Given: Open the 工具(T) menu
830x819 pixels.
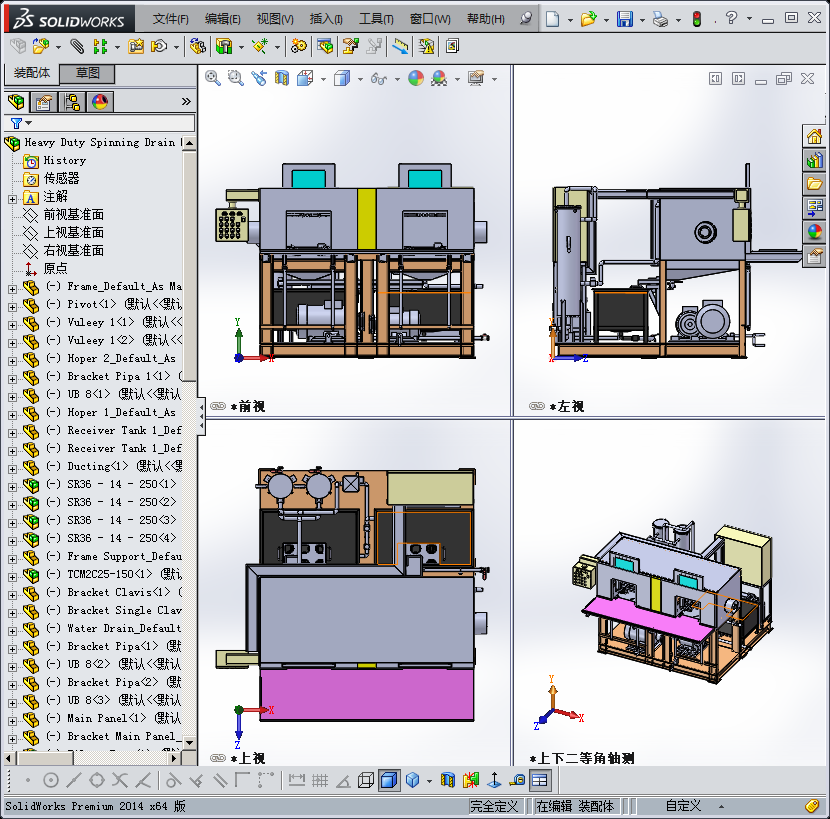Looking at the screenshot, I should [376, 19].
